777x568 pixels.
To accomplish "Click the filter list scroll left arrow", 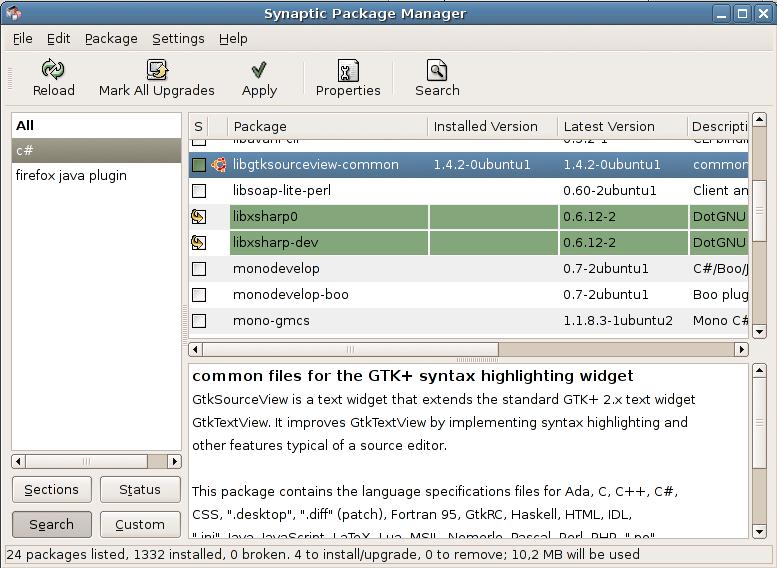I will coord(18,461).
